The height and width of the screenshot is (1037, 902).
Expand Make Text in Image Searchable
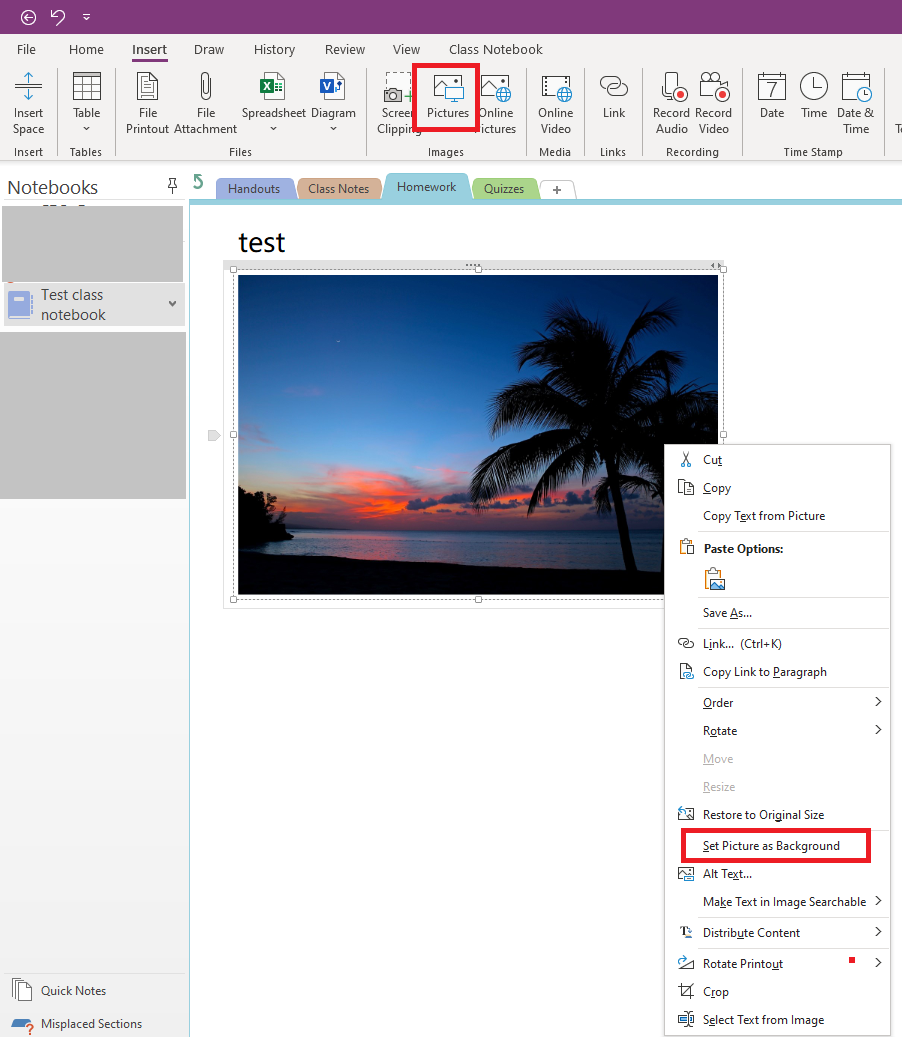(778, 902)
